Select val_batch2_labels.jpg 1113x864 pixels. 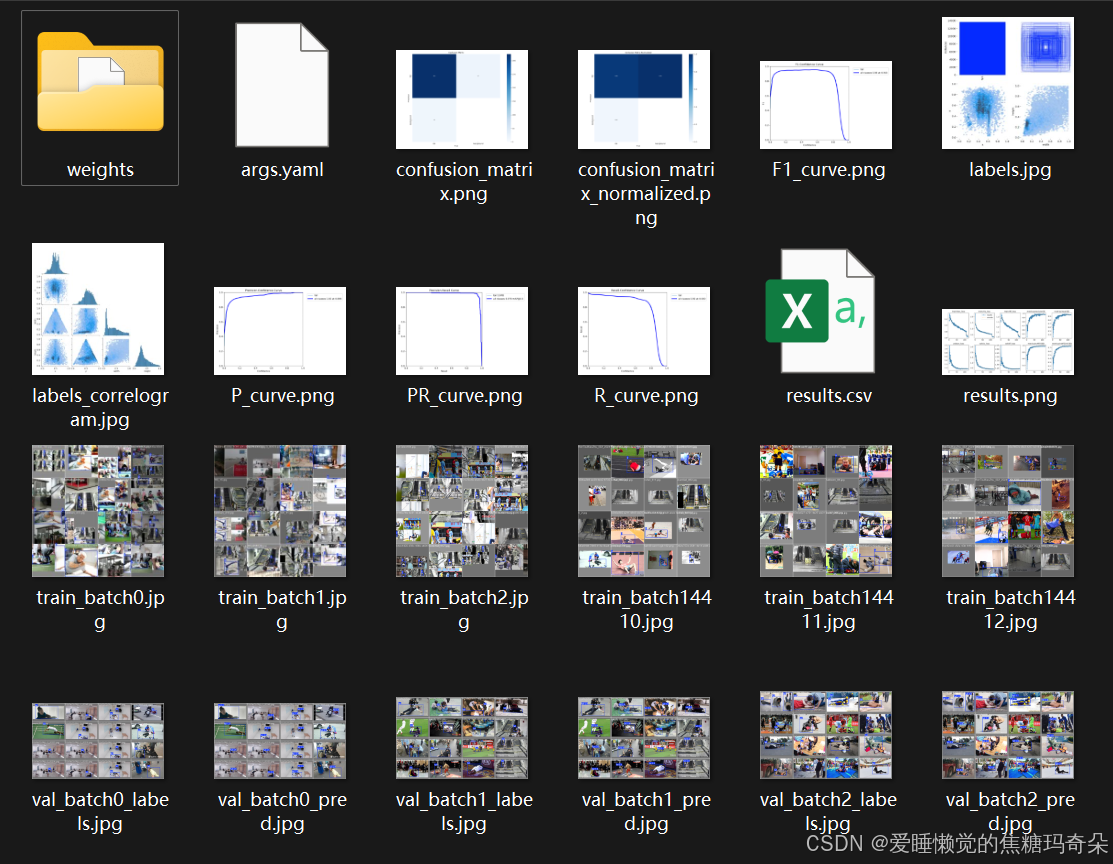point(826,736)
